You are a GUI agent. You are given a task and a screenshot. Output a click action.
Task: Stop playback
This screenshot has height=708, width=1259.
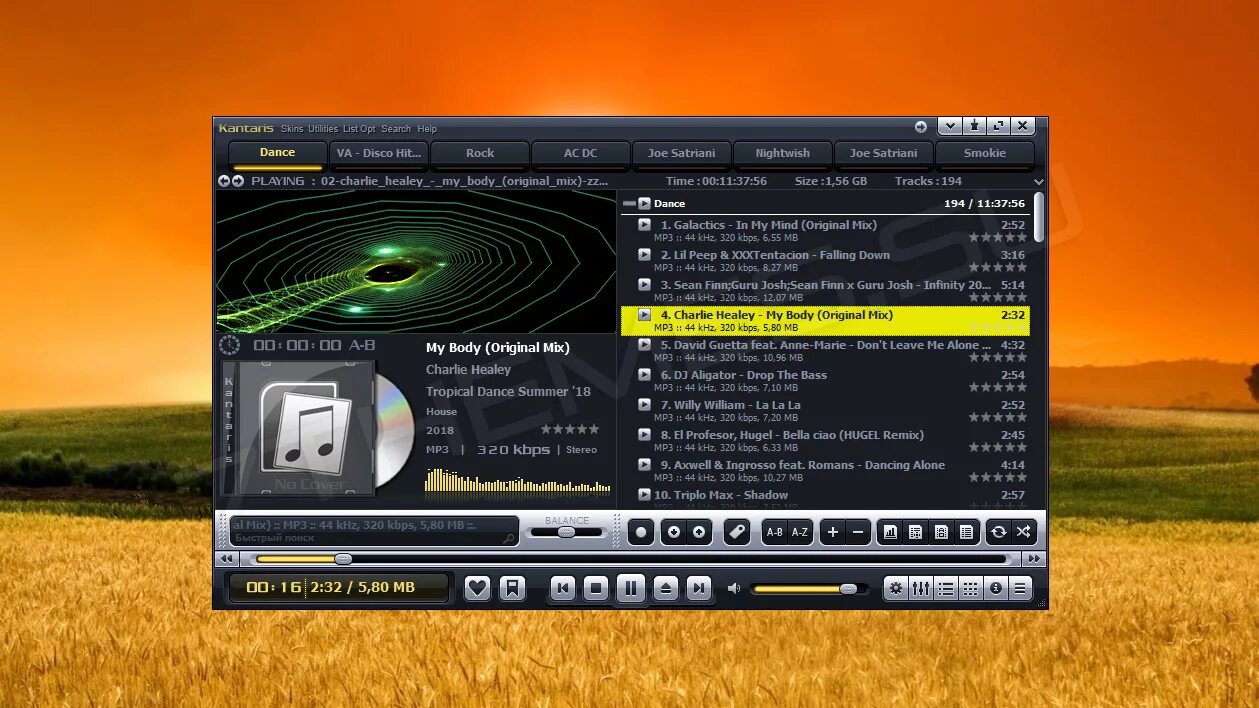596,588
